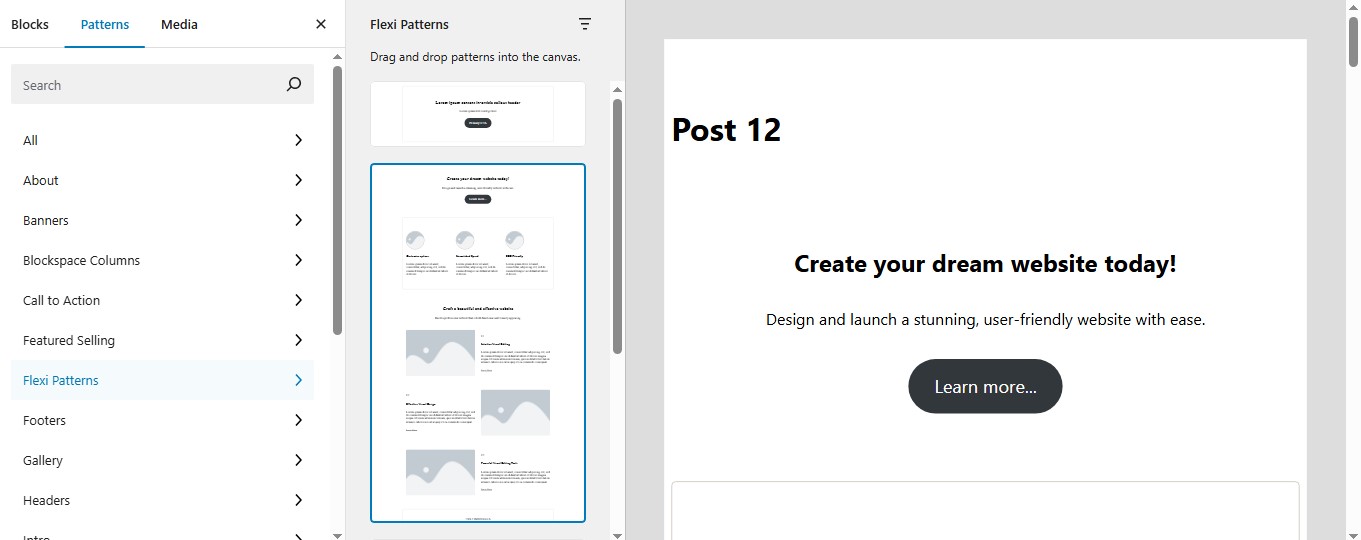The image size is (1361, 540).
Task: Open the Gallery patterns category
Action: click(162, 460)
